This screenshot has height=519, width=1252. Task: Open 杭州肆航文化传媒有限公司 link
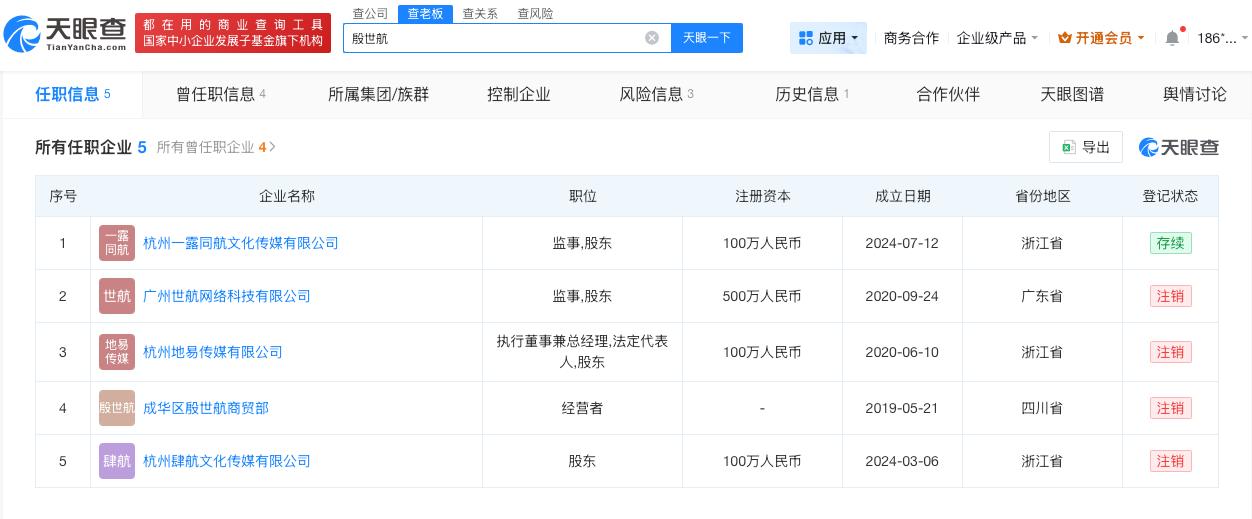coord(227,461)
